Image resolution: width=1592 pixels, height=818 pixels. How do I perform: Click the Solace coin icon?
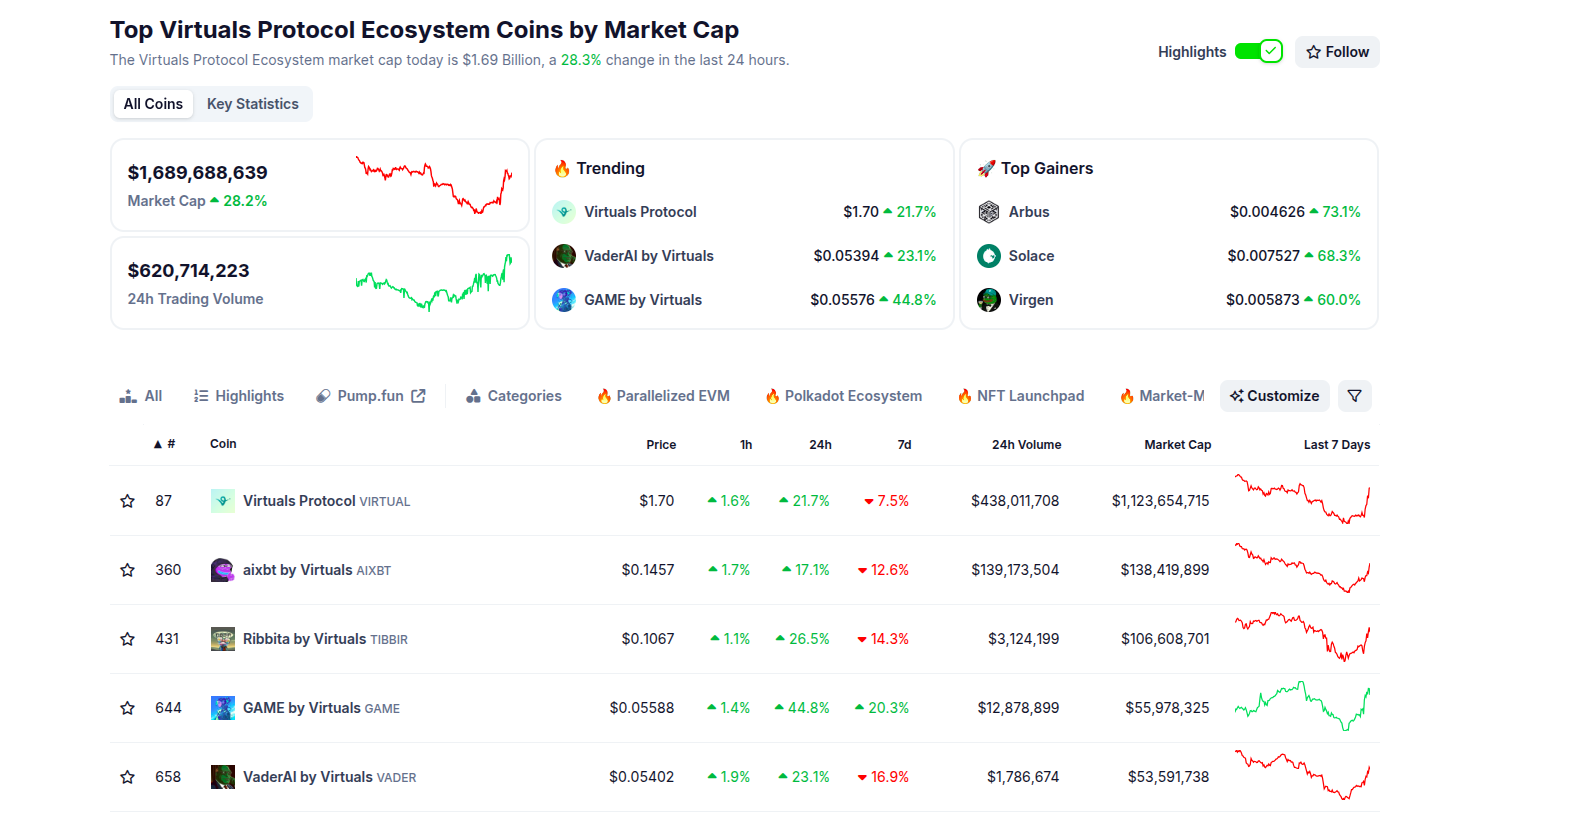[x=989, y=256]
